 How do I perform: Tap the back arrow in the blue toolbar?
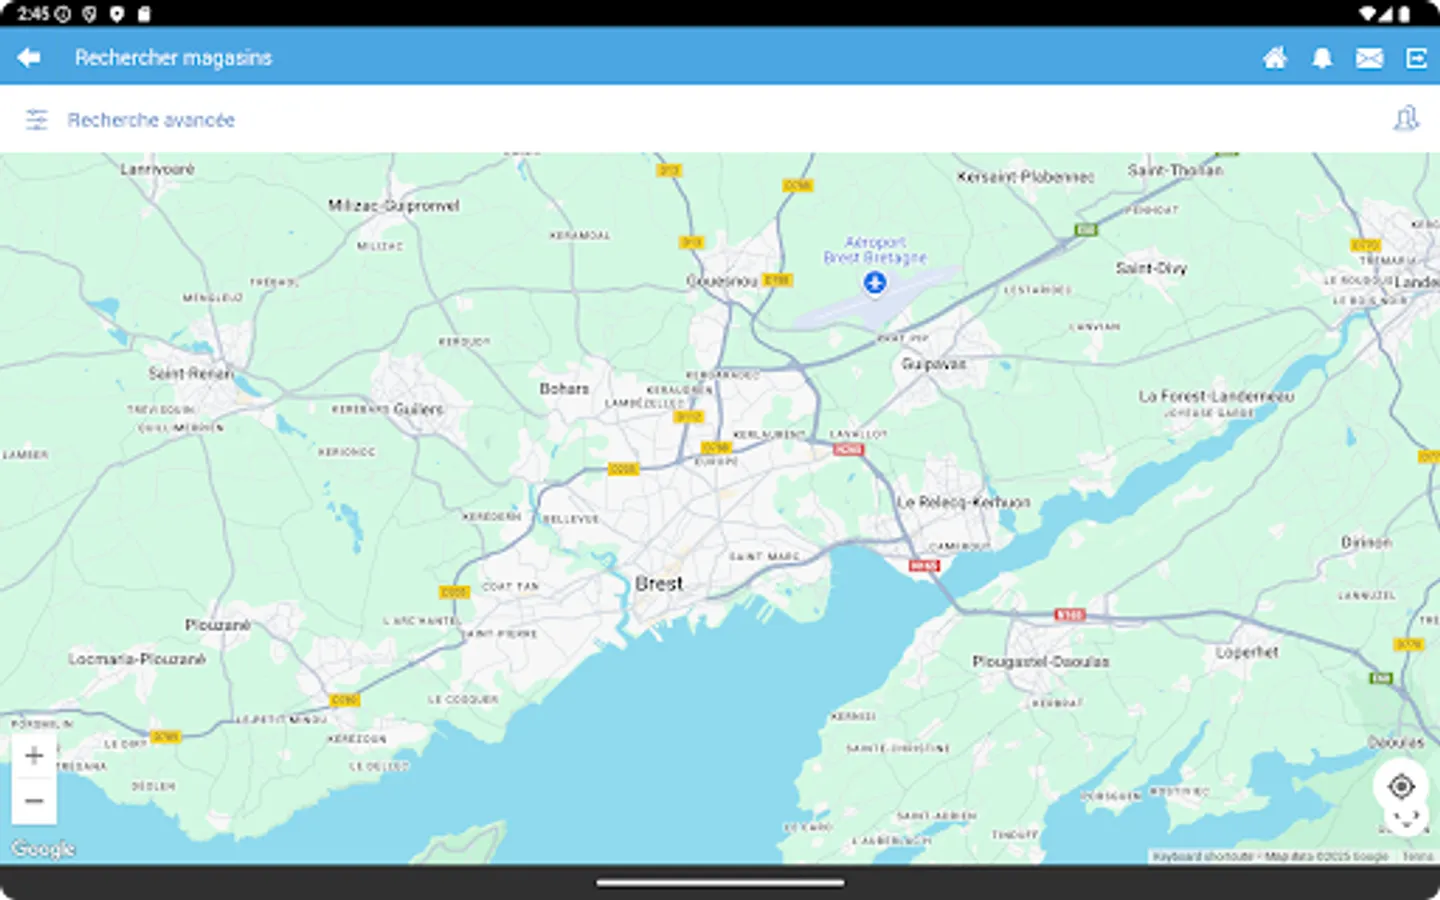(x=27, y=57)
